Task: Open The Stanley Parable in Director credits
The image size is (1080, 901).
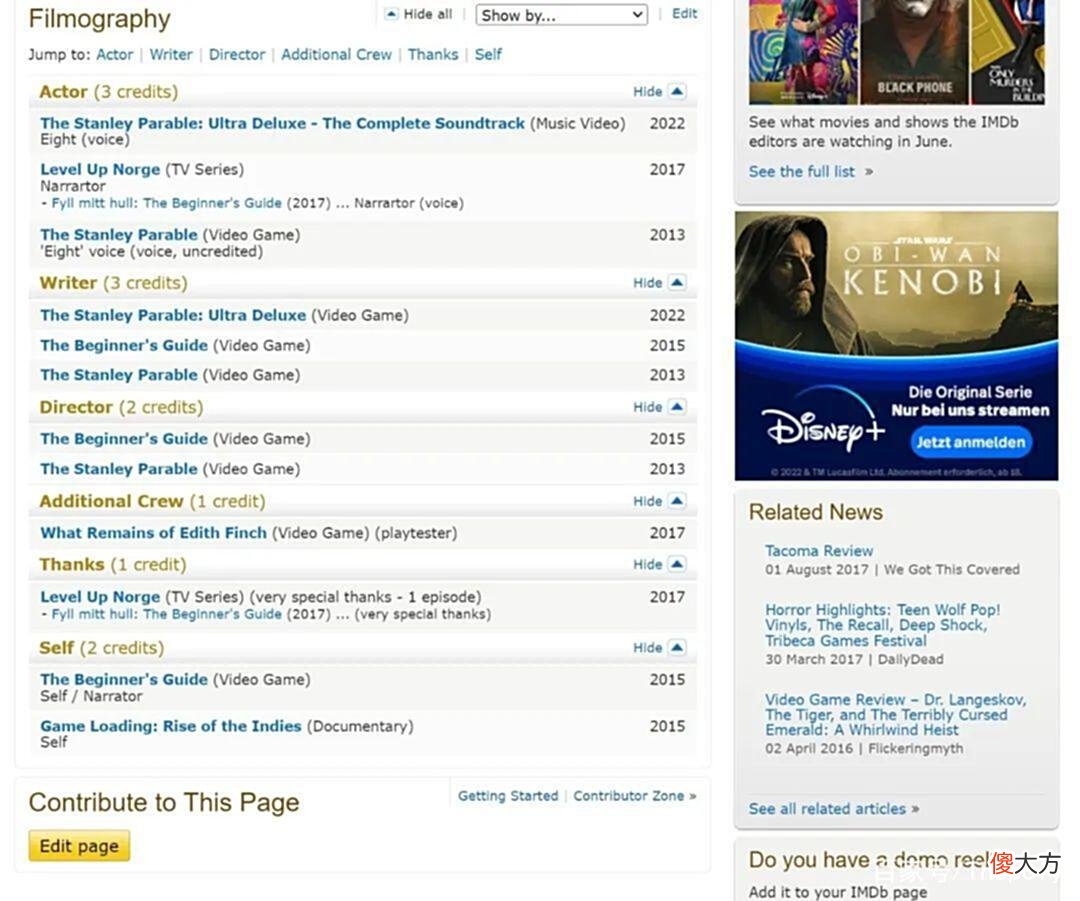Action: point(118,469)
